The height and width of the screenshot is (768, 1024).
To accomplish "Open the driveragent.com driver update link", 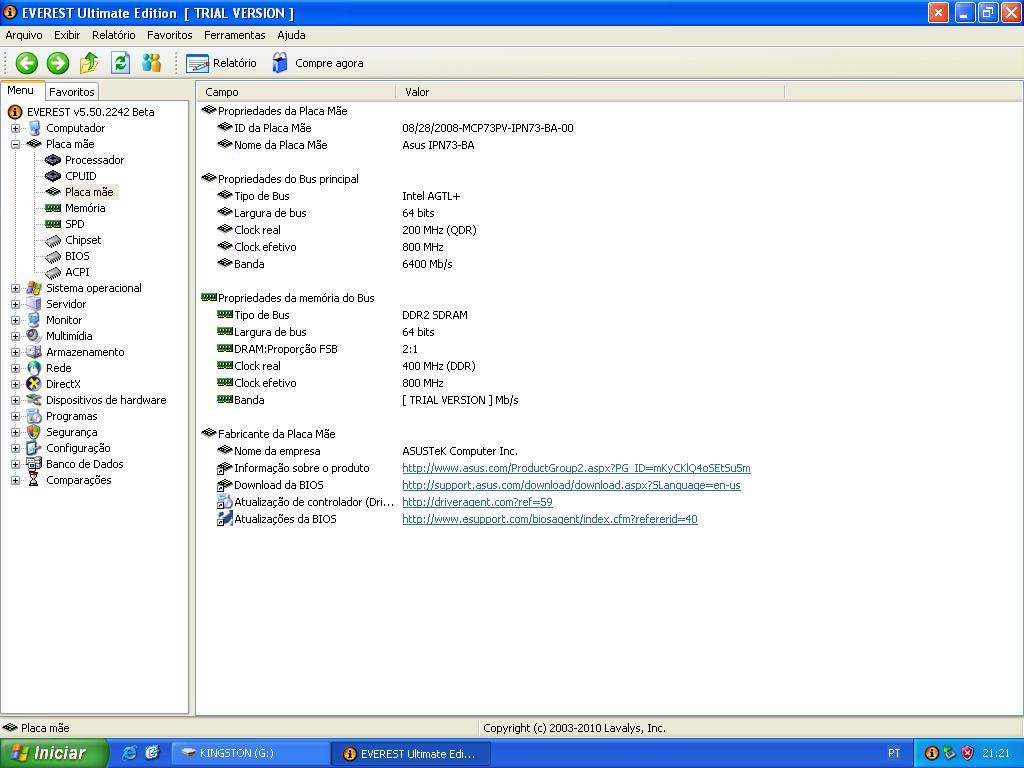I will click(477, 502).
